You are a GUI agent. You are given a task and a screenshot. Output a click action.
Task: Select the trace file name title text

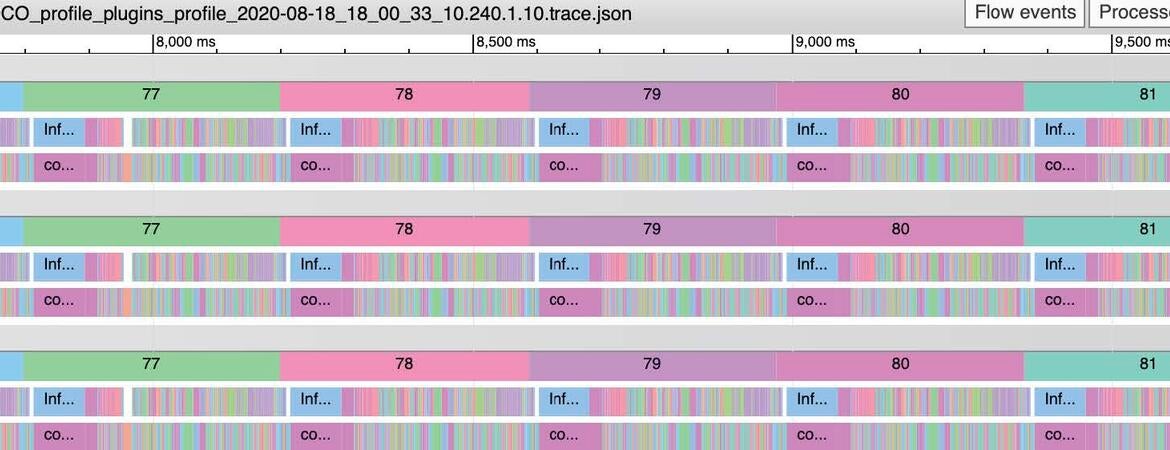(x=317, y=14)
